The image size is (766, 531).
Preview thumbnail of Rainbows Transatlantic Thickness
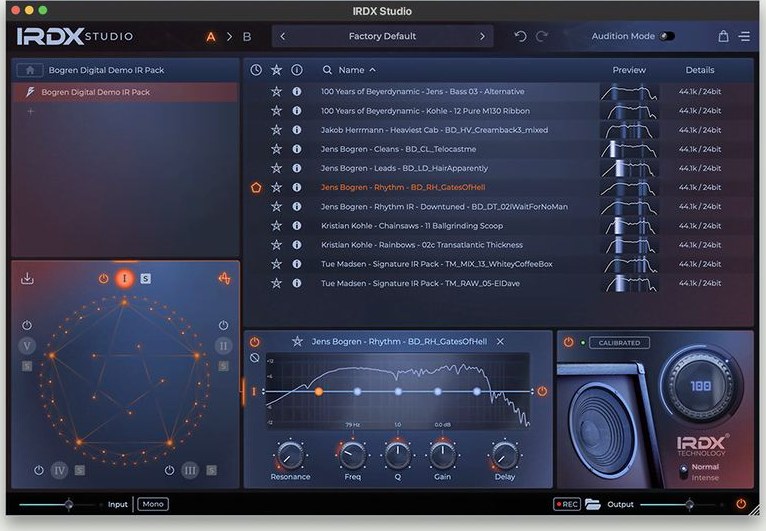pyautogui.click(x=629, y=245)
